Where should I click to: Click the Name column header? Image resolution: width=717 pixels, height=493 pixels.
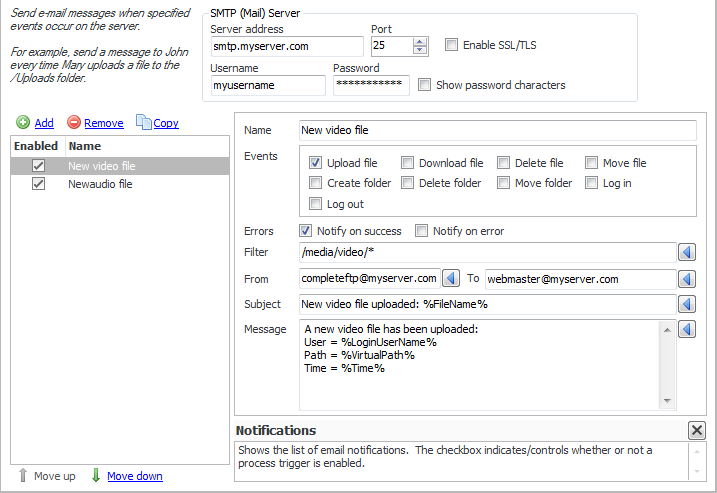pyautogui.click(x=85, y=146)
